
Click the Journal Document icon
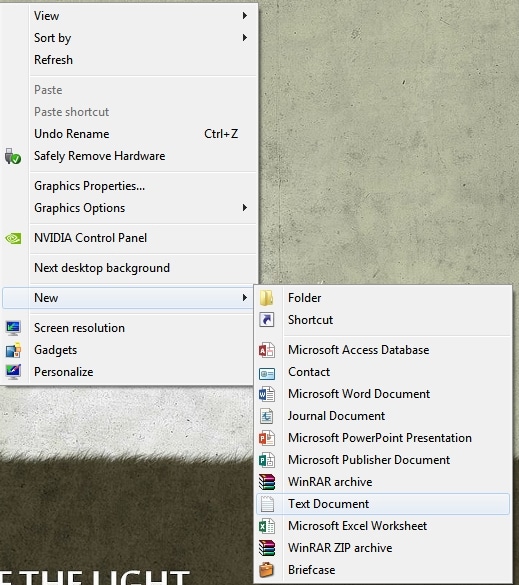(267, 416)
